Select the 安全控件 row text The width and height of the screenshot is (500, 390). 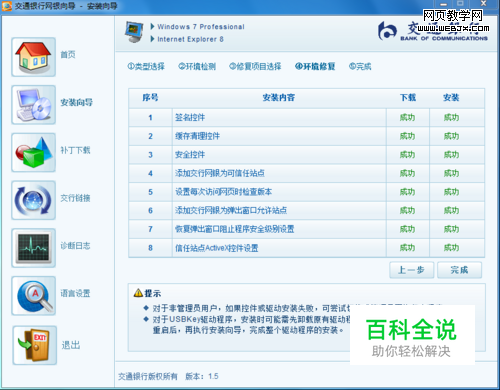point(190,155)
